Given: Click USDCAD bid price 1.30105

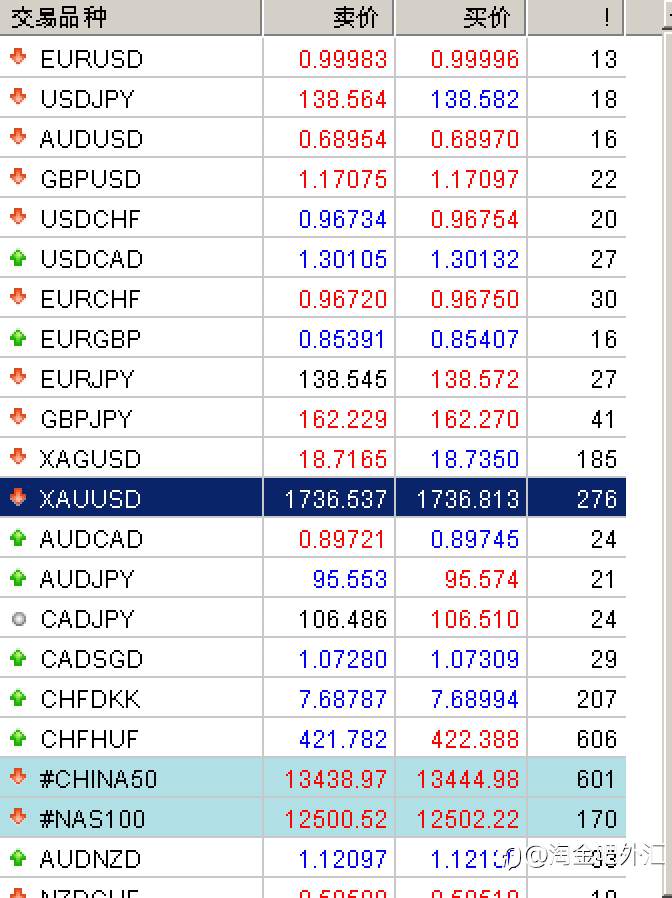Looking at the screenshot, I should (343, 259).
